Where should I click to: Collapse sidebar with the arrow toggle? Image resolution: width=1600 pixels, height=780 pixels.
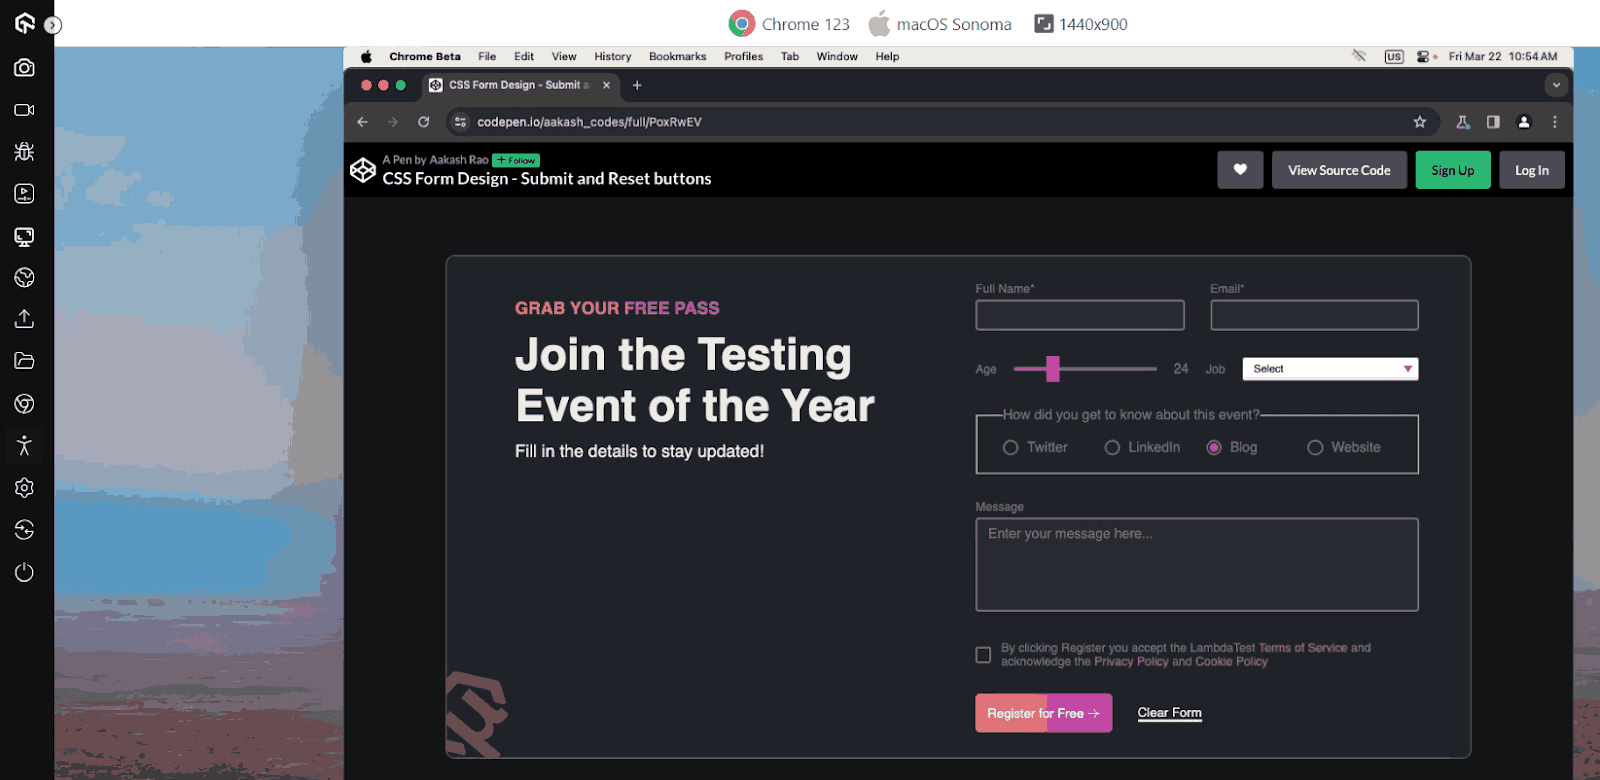point(53,25)
